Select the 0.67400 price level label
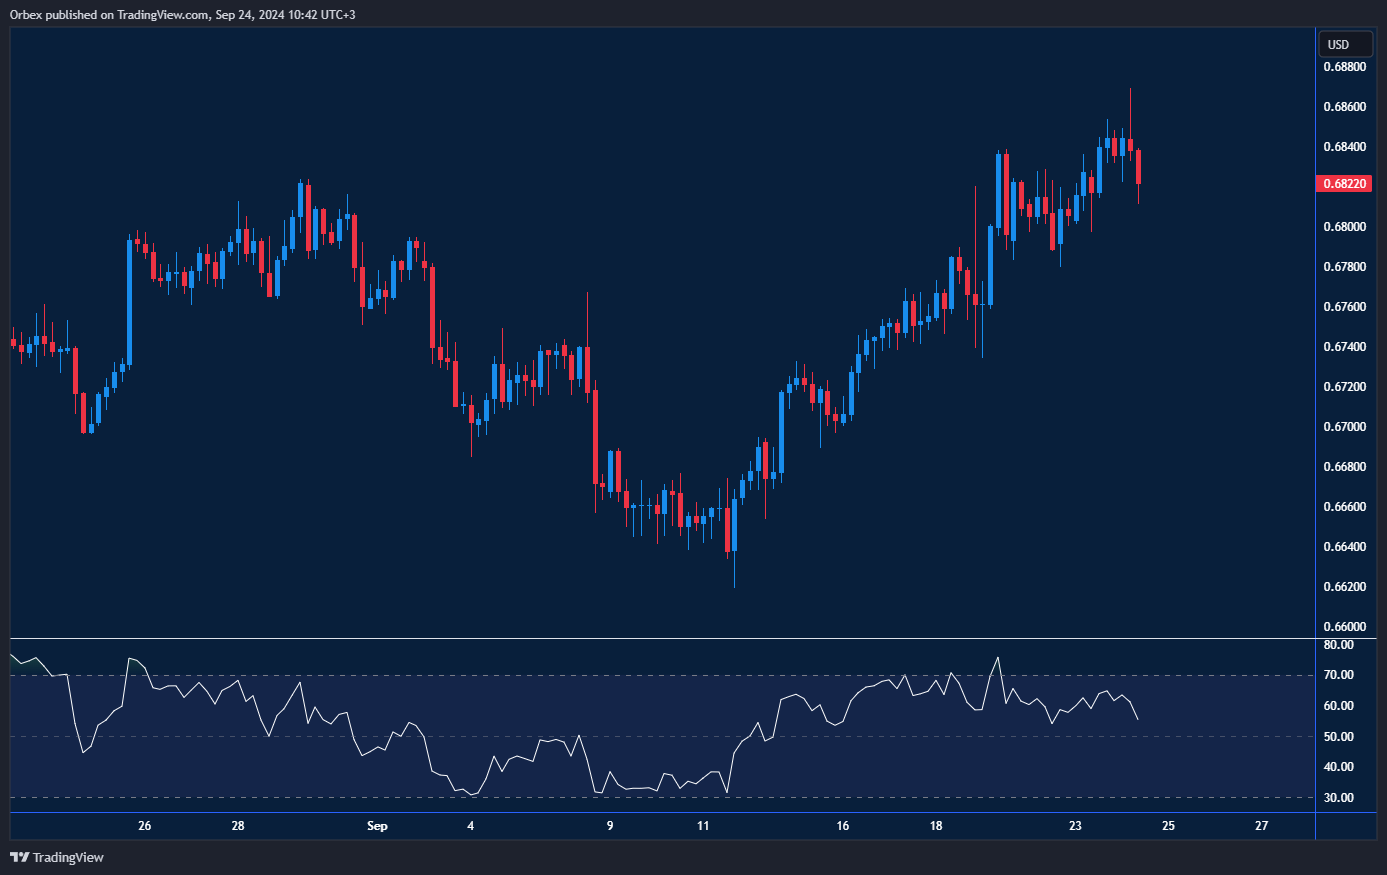The width and height of the screenshot is (1387, 875). pos(1345,347)
